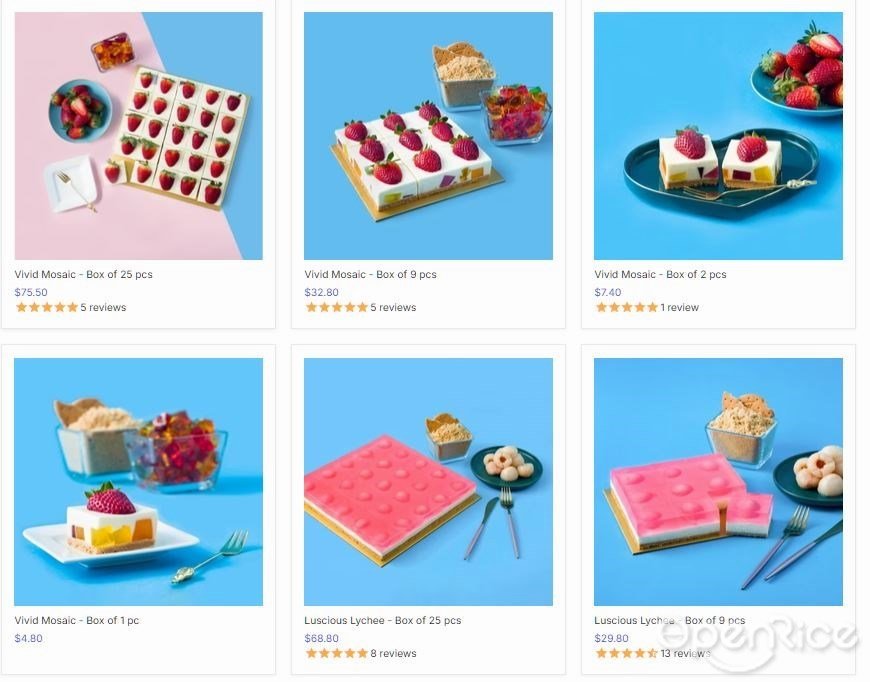Open 8 reviews for Luscious Lychee 25 pcs
Viewport: 870px width, 682px height.
[x=393, y=654]
